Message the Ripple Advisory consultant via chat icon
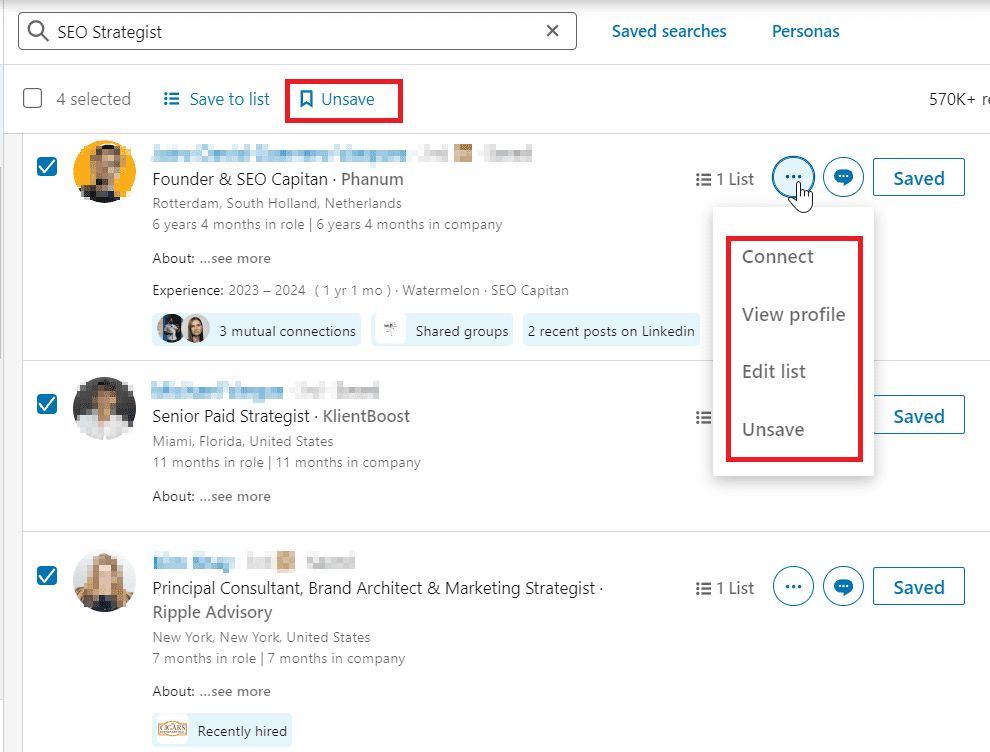 pyautogui.click(x=843, y=588)
